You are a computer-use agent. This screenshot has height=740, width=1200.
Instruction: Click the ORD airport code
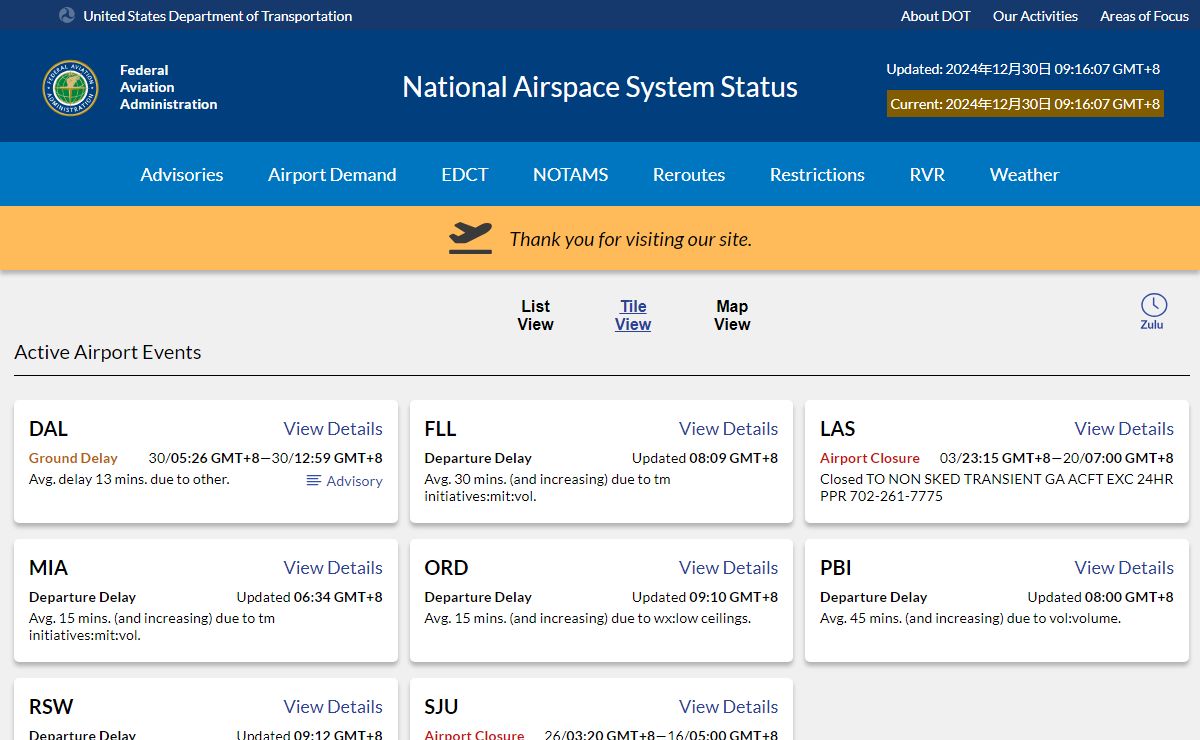pos(446,568)
